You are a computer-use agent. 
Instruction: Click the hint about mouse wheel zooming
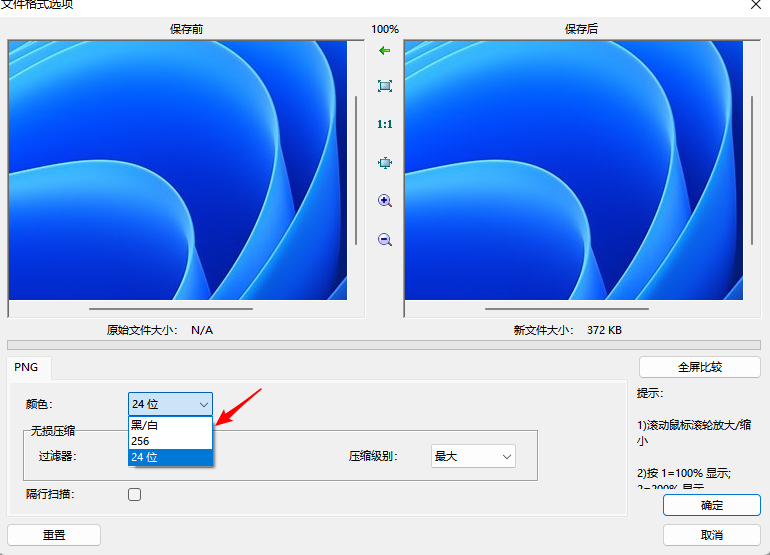point(694,433)
